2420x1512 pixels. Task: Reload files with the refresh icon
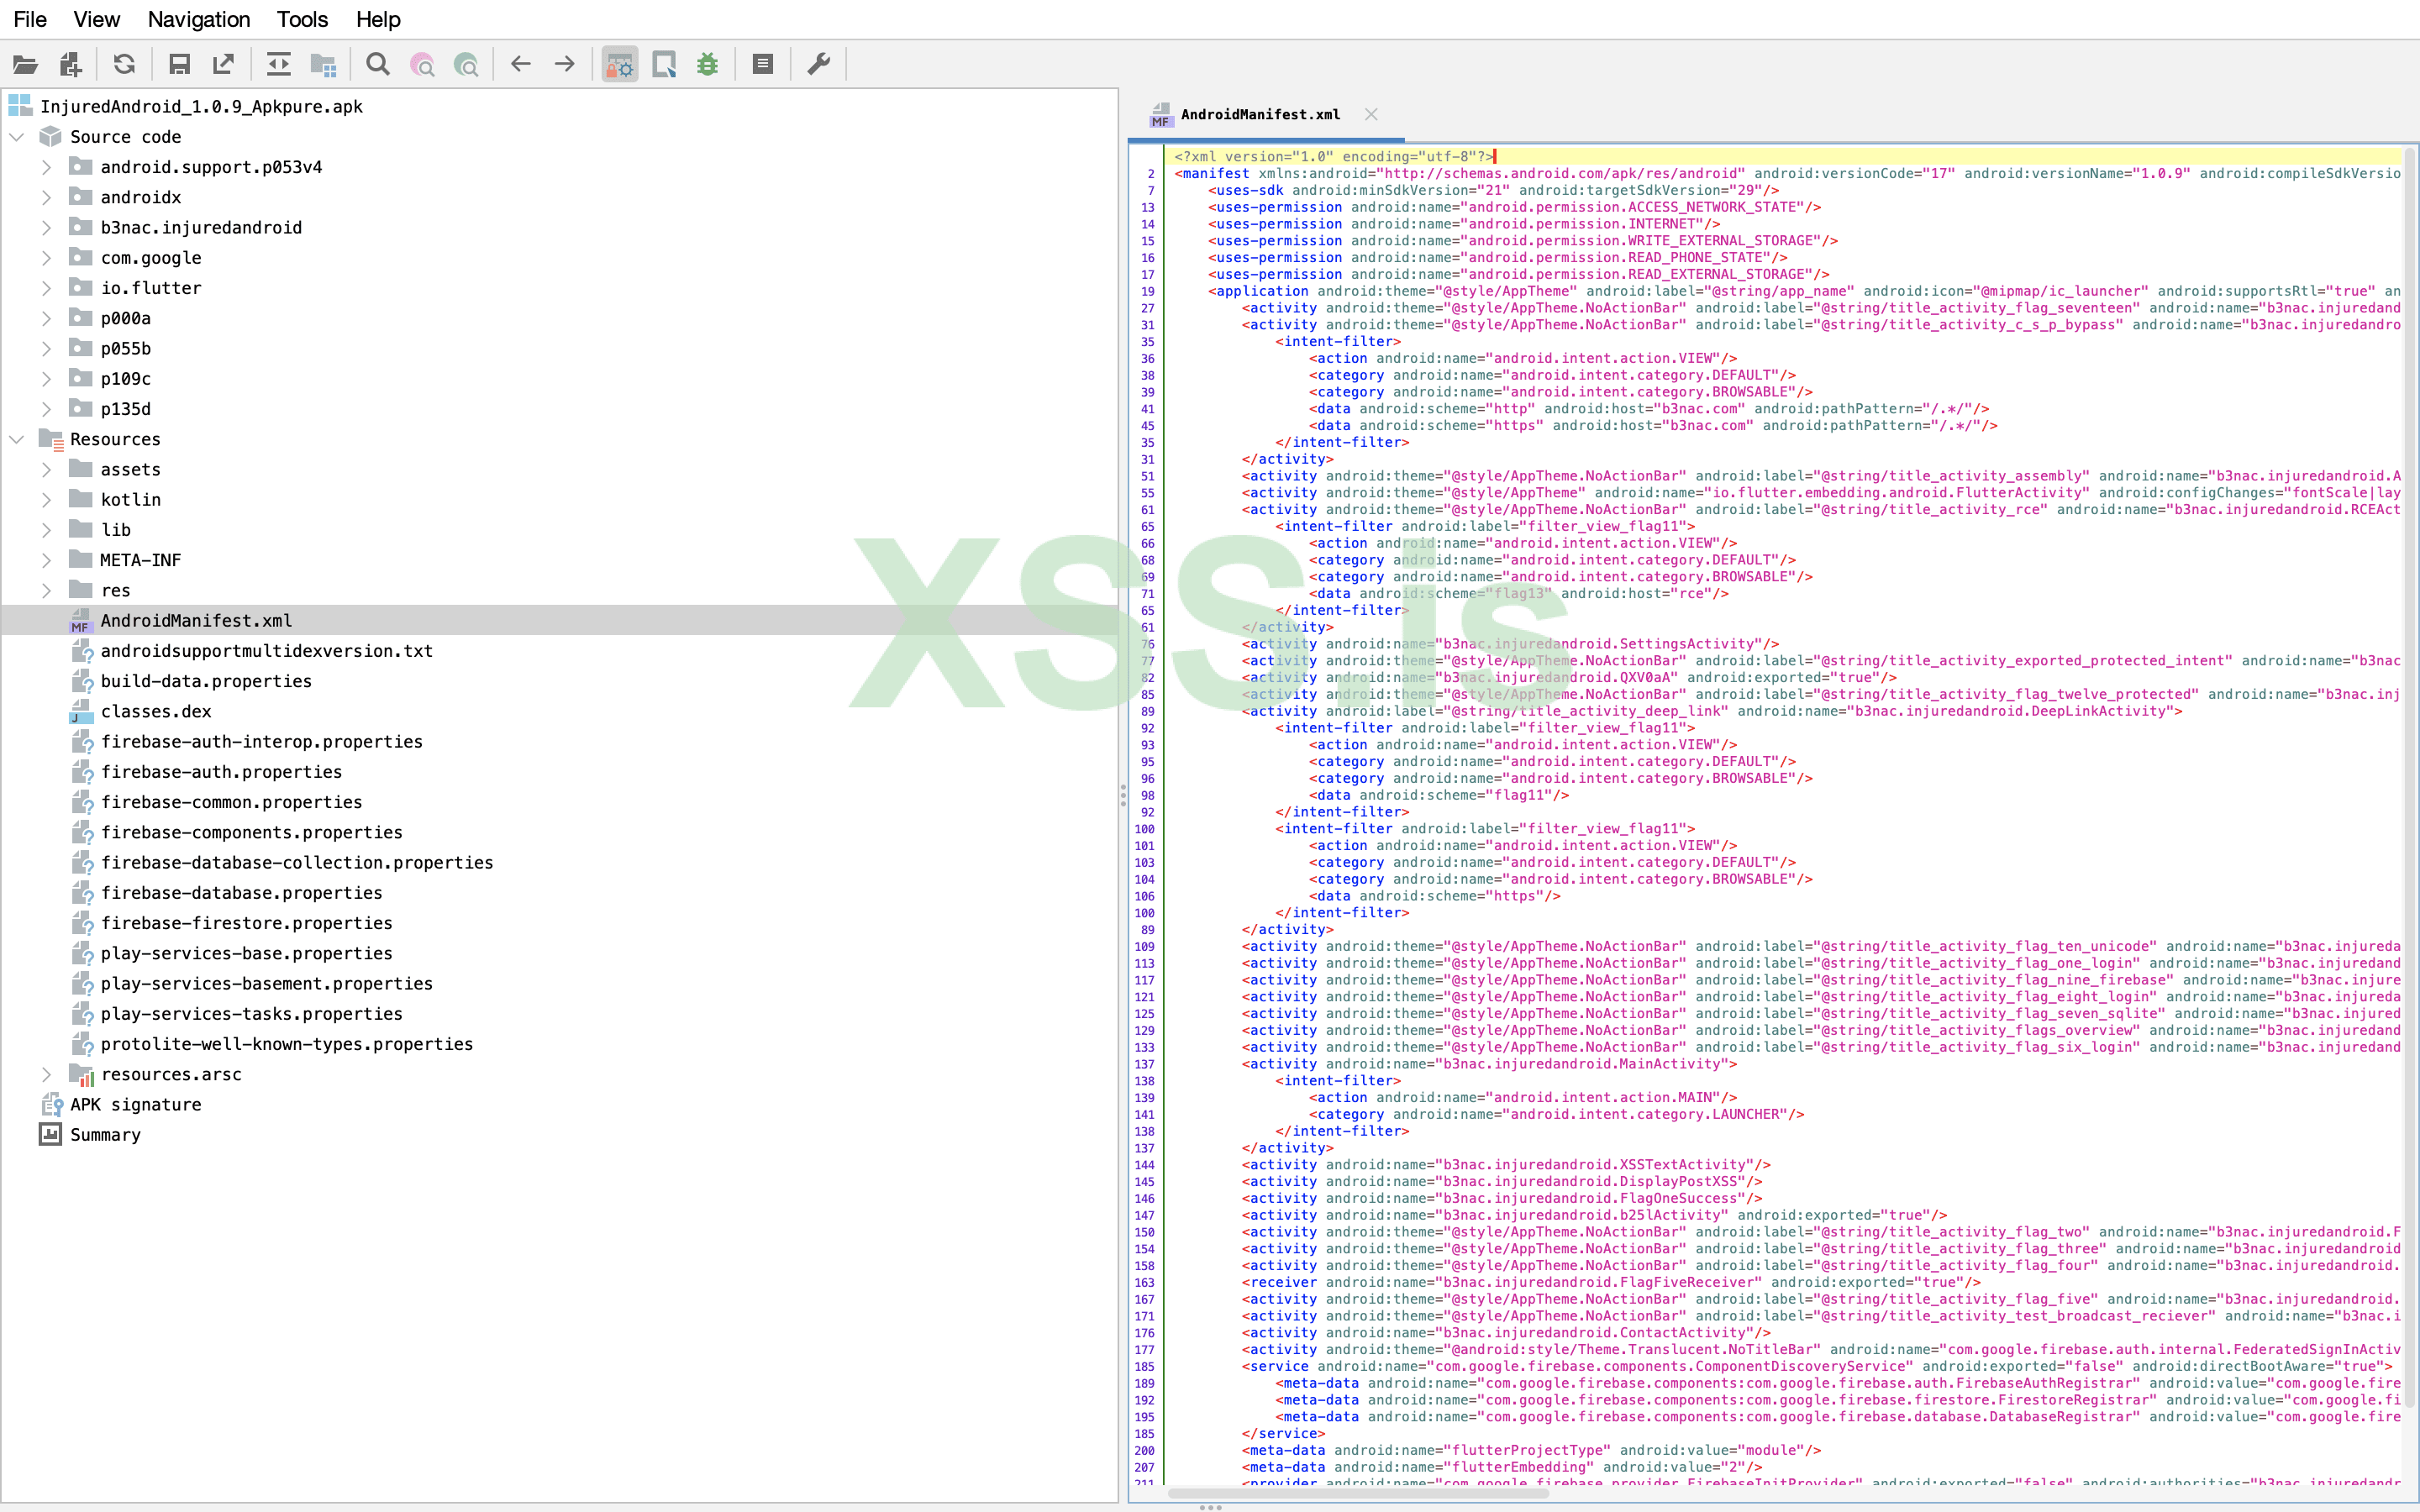(124, 65)
